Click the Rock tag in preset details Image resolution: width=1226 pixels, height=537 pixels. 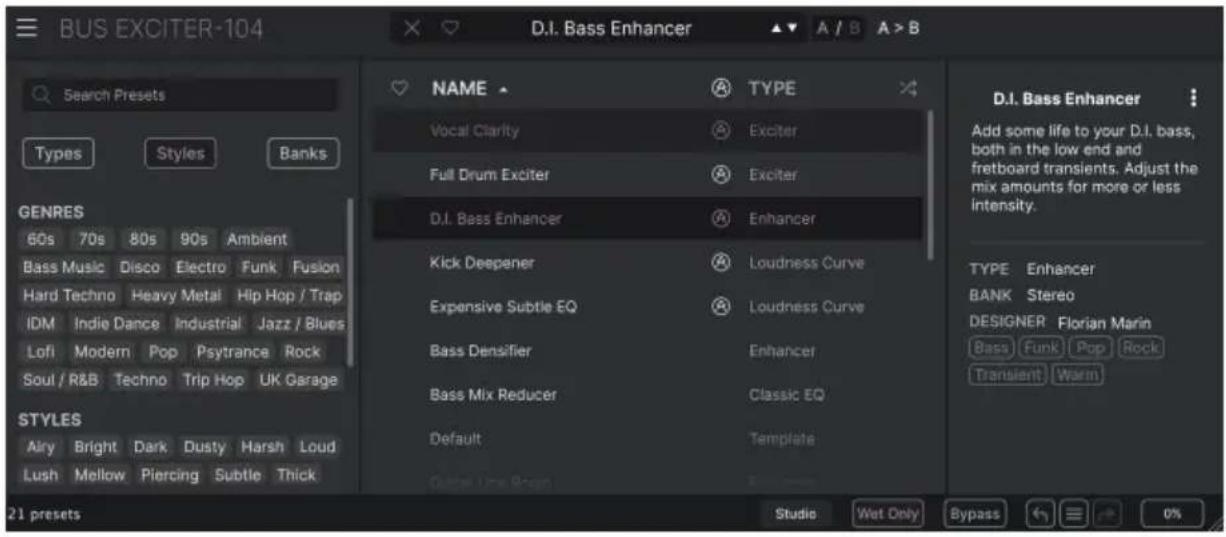[x=1141, y=348]
